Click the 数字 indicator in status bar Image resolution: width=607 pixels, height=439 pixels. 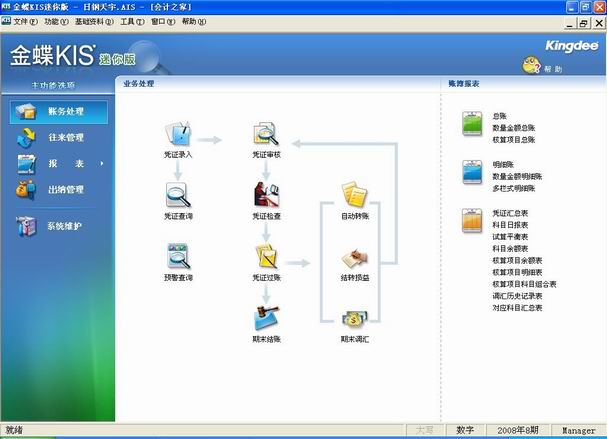coord(465,430)
